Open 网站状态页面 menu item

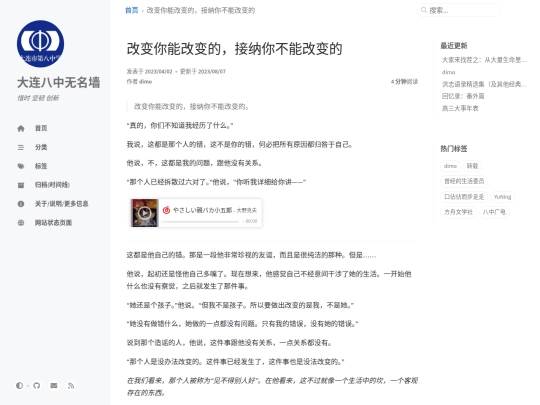(x=53, y=223)
